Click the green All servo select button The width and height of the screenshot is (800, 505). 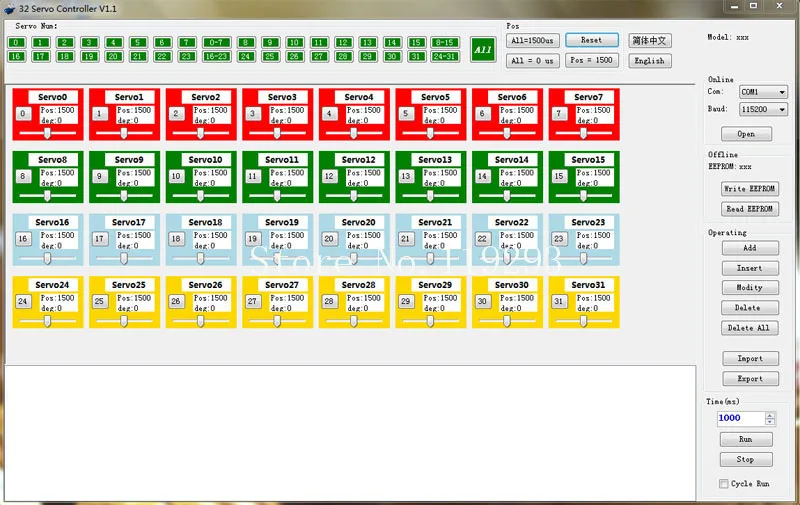tap(482, 49)
